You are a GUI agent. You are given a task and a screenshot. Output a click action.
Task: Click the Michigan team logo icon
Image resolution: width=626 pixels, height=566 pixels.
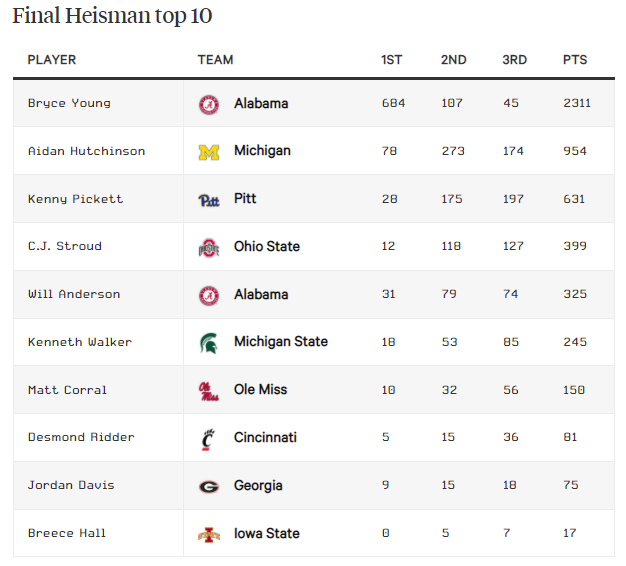[x=208, y=152]
